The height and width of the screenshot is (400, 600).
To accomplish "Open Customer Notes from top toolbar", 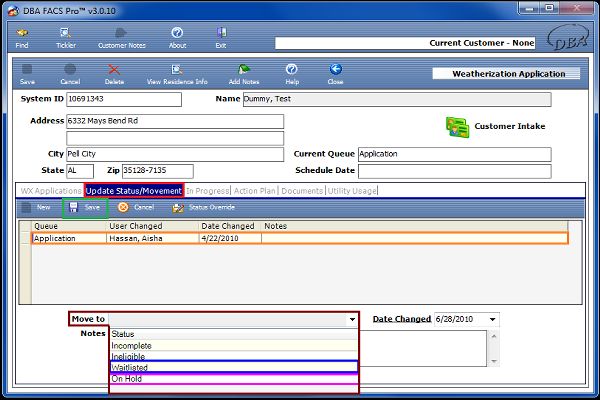I will (122, 38).
